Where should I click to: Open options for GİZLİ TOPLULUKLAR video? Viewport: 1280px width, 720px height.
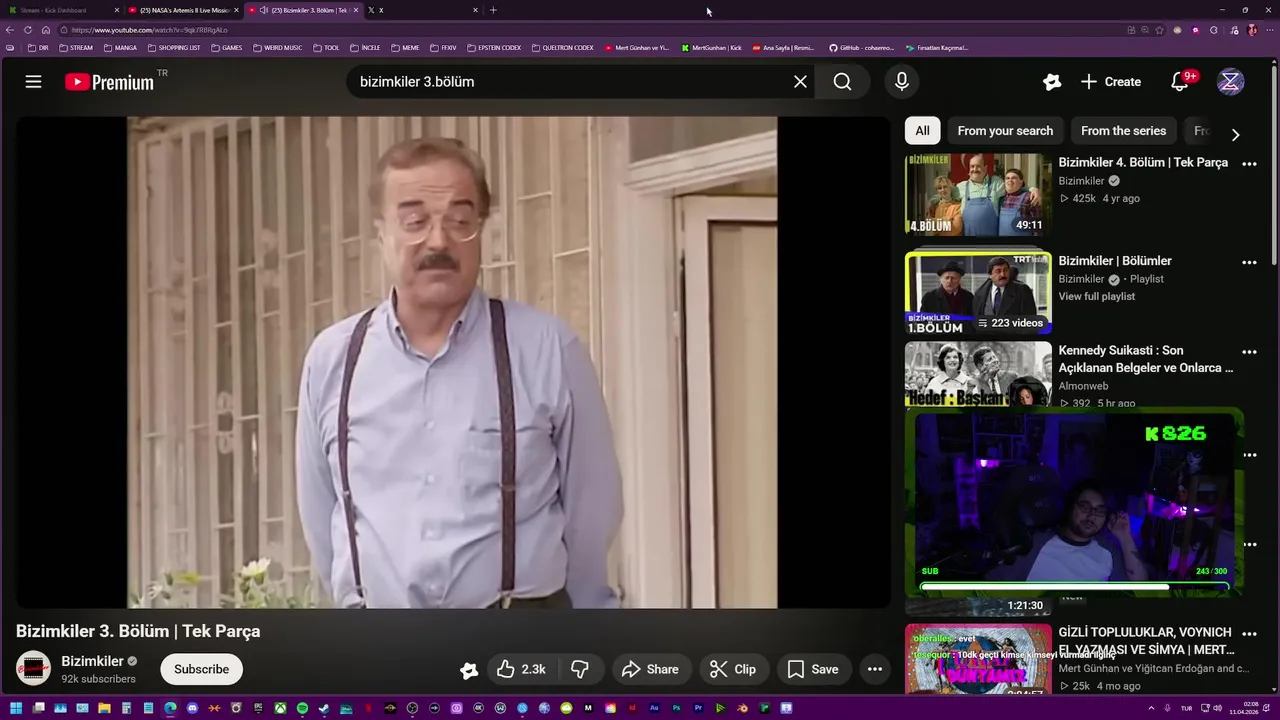1249,634
